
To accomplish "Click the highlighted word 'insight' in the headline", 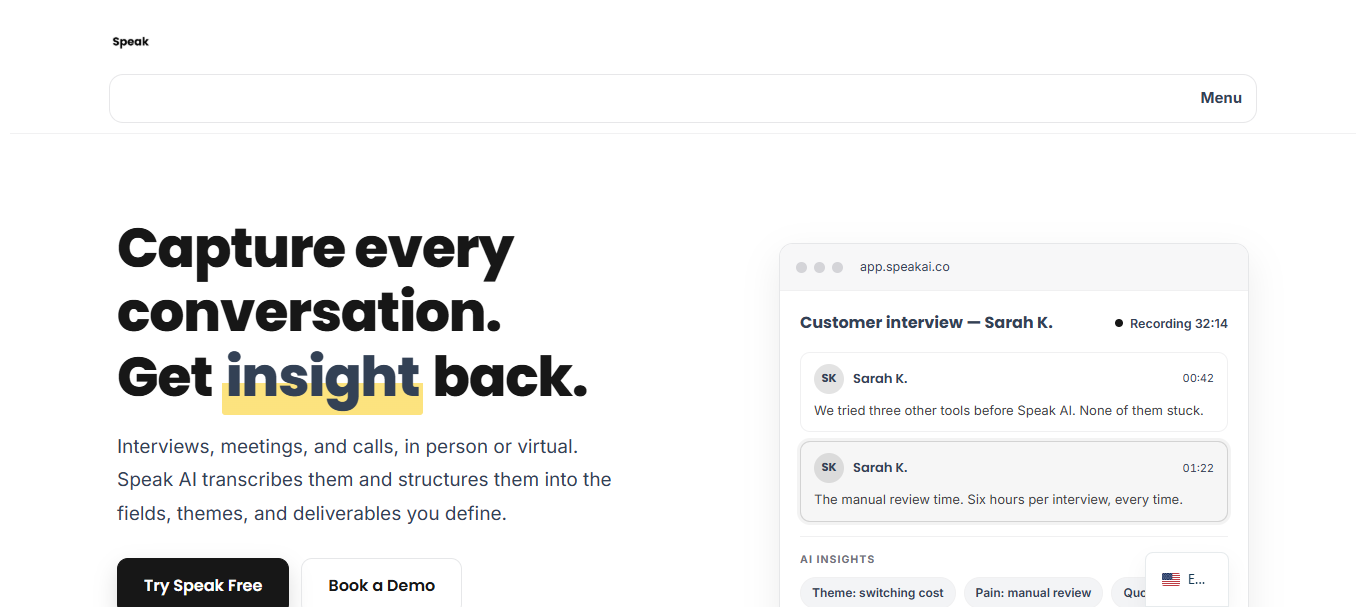I will (322, 378).
